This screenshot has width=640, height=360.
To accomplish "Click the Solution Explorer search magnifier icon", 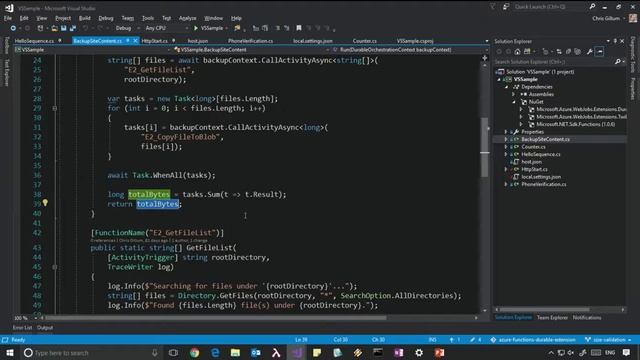I will (618, 62).
